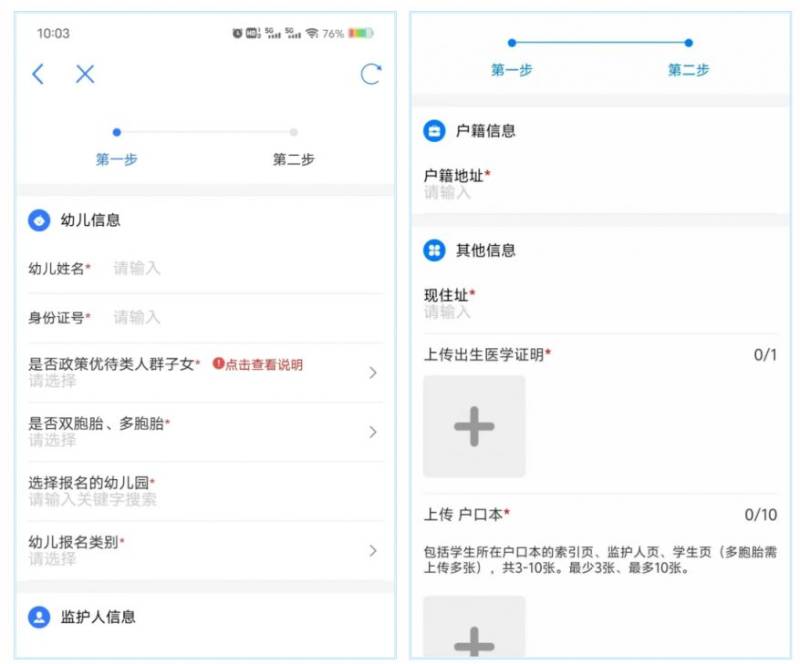
Task: Focus the 身份证号 input field
Action: [240, 317]
